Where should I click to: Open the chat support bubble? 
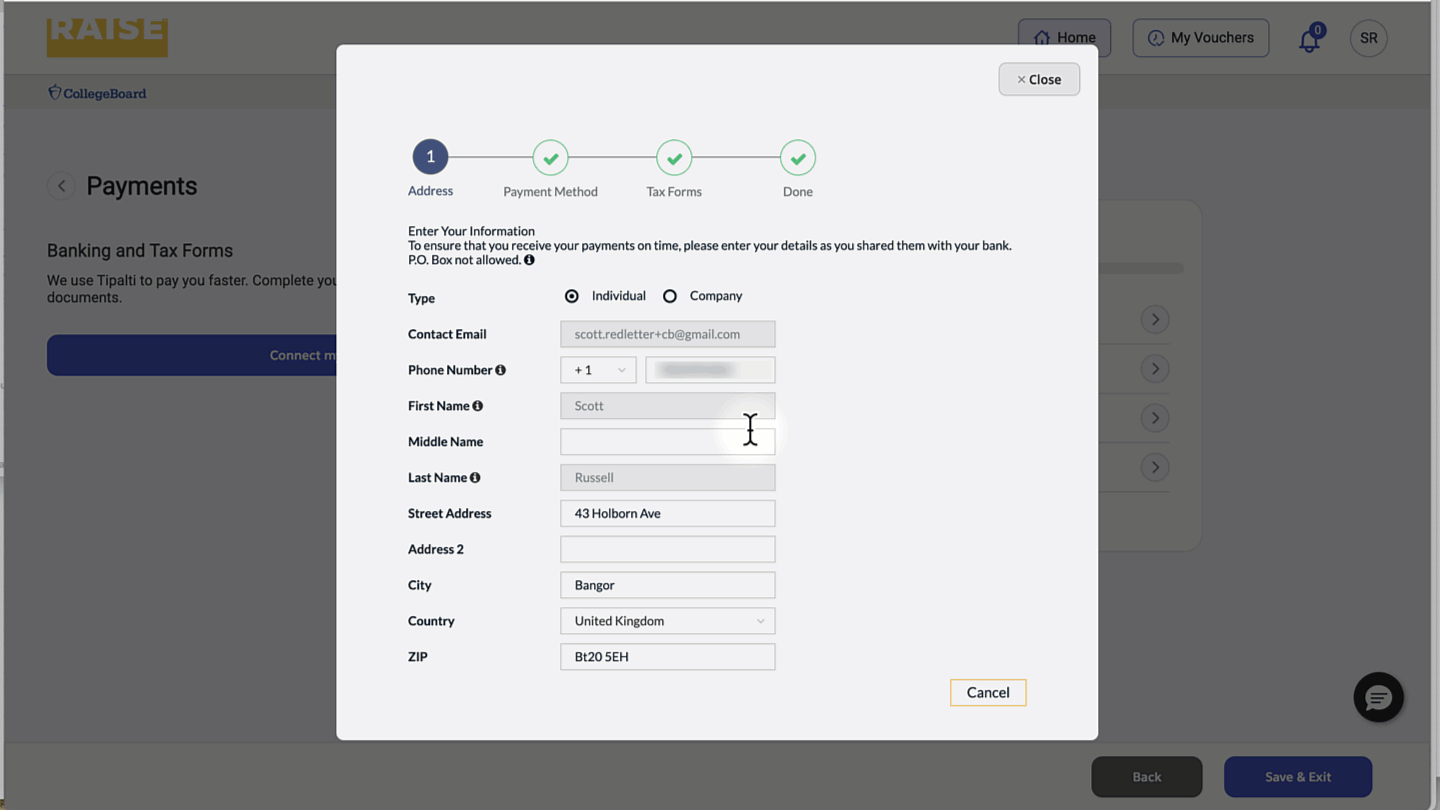(x=1378, y=697)
